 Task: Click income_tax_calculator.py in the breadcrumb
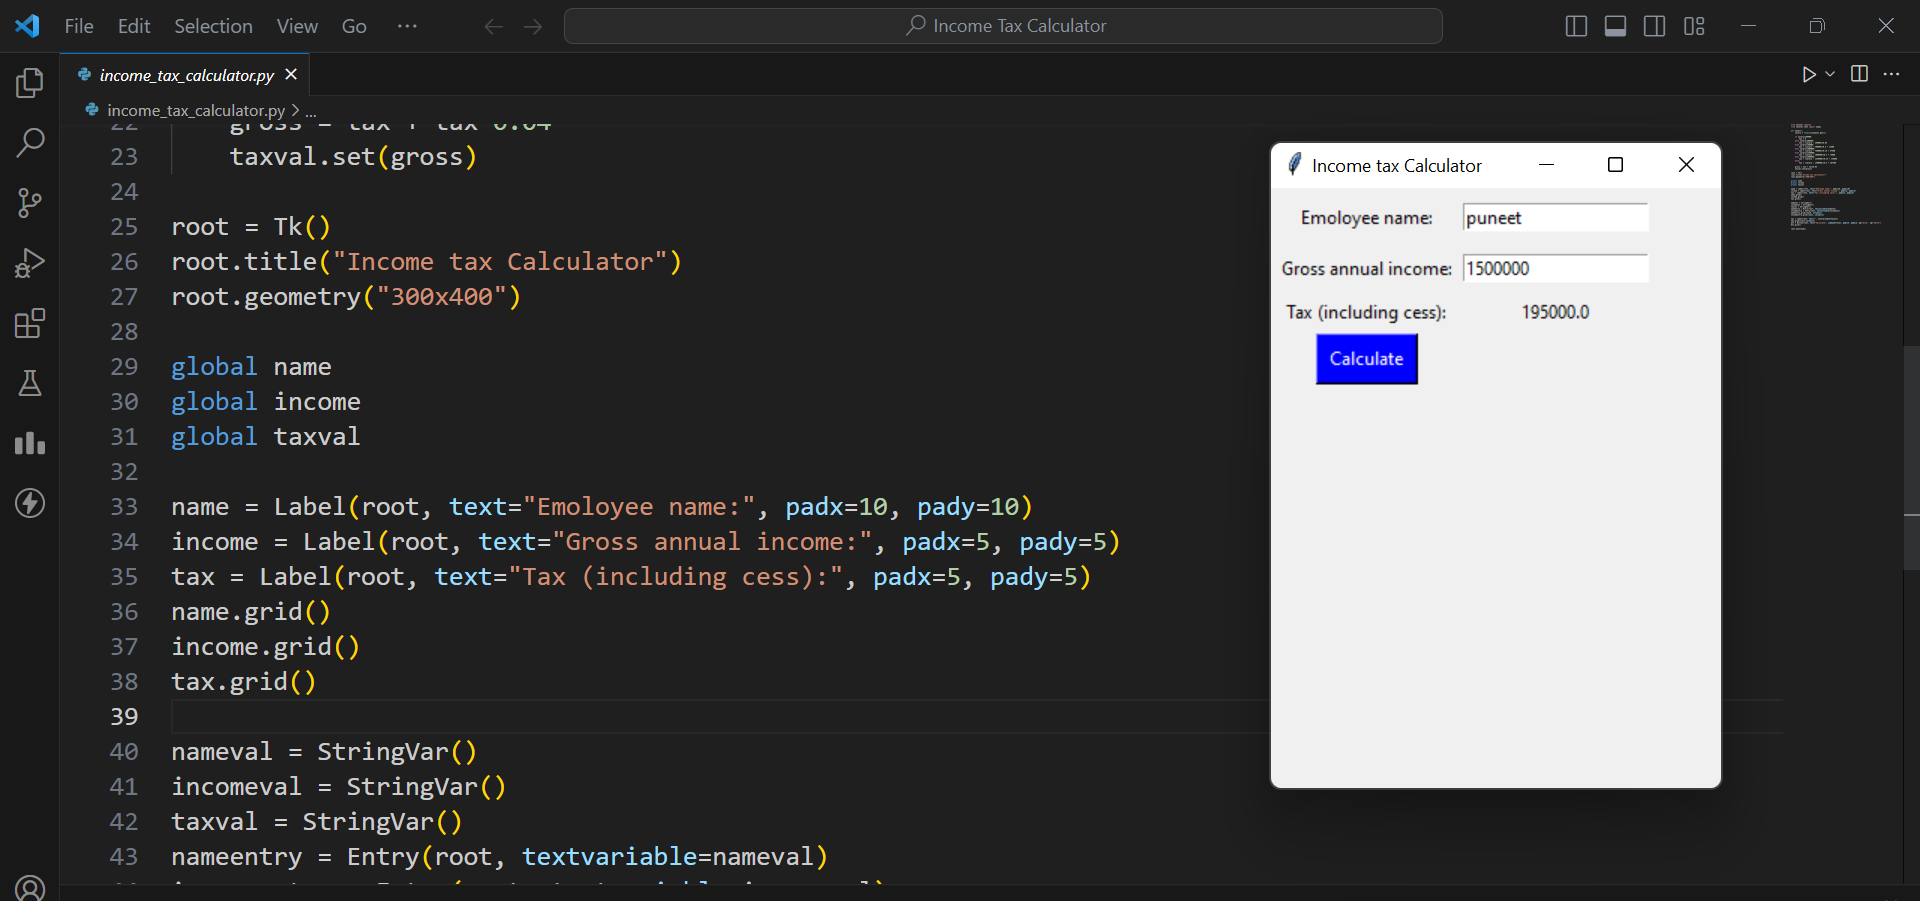[195, 110]
